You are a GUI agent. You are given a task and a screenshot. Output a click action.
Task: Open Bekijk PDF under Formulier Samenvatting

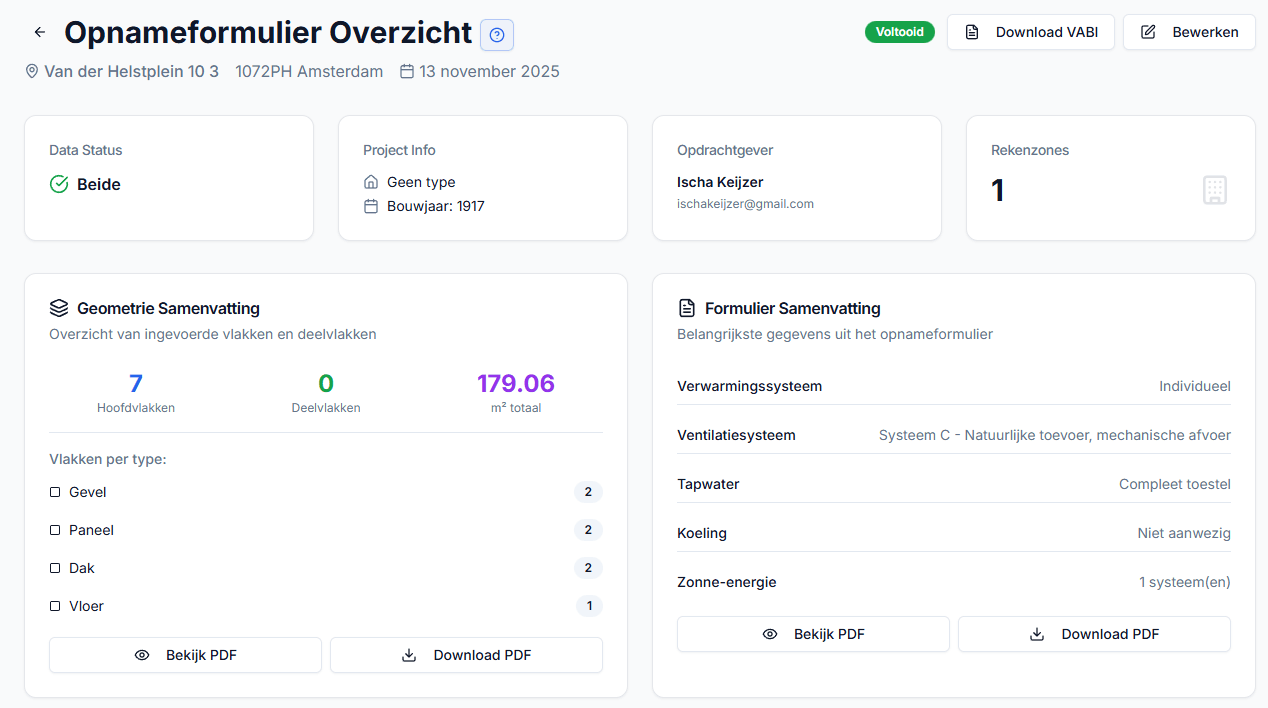click(812, 633)
